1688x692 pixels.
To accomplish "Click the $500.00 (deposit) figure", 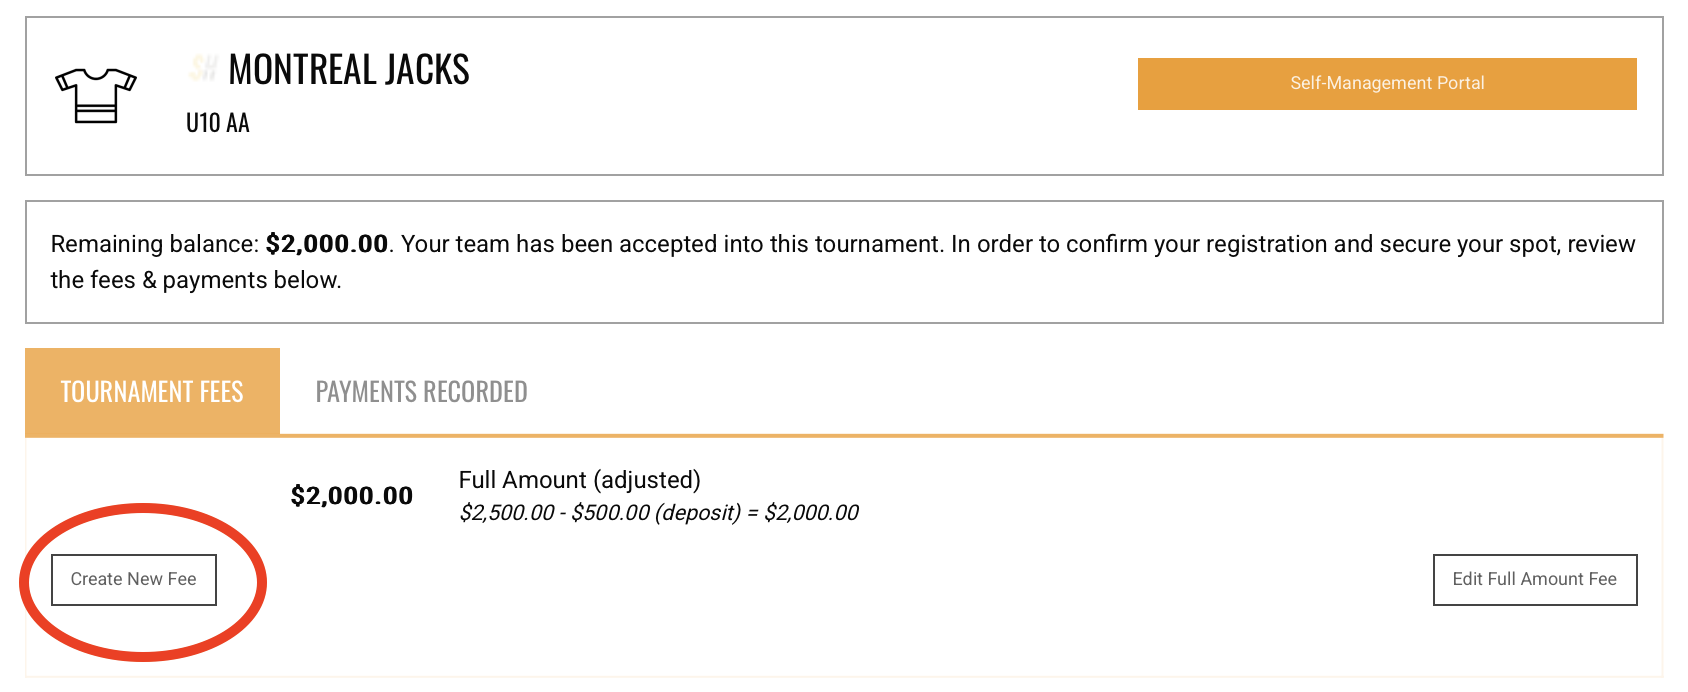I will tap(656, 513).
